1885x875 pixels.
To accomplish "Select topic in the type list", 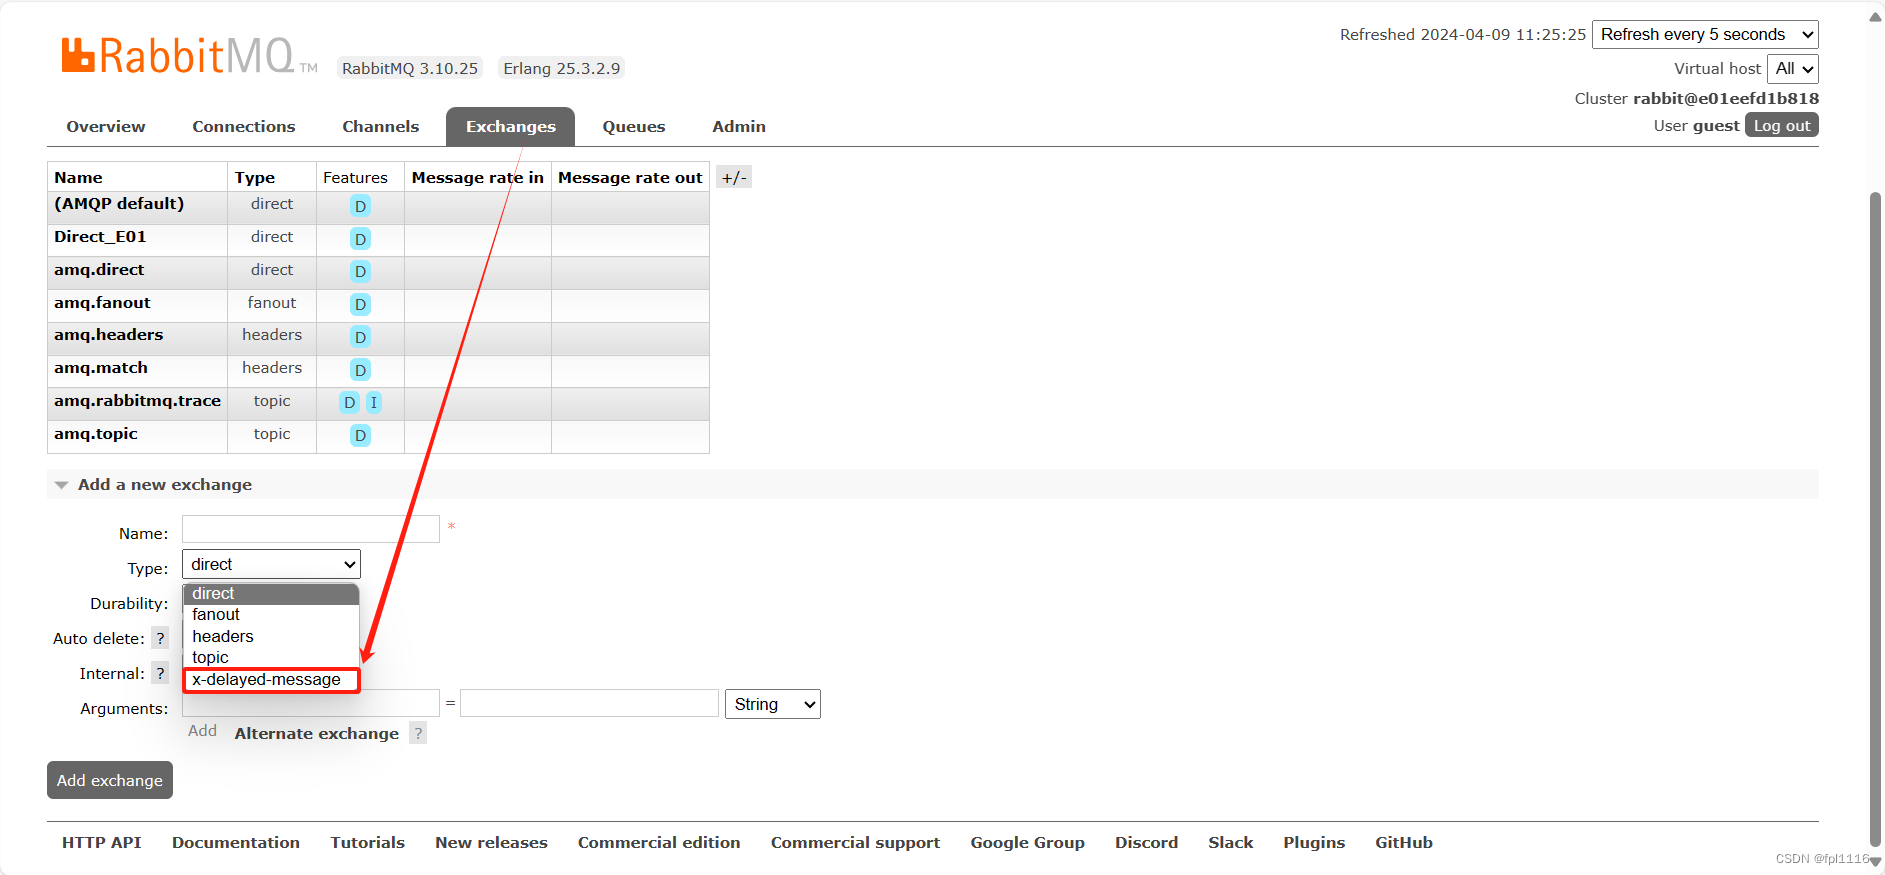I will pos(271,657).
